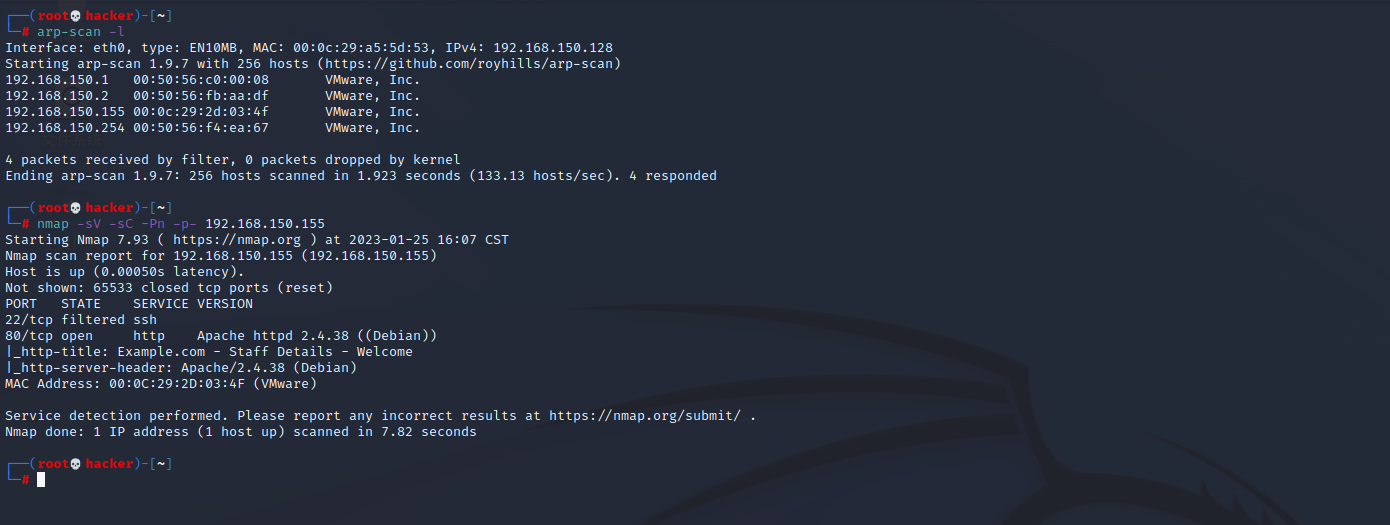
Task: Click the 192.168.150.254 host entry
Action: 213,128
